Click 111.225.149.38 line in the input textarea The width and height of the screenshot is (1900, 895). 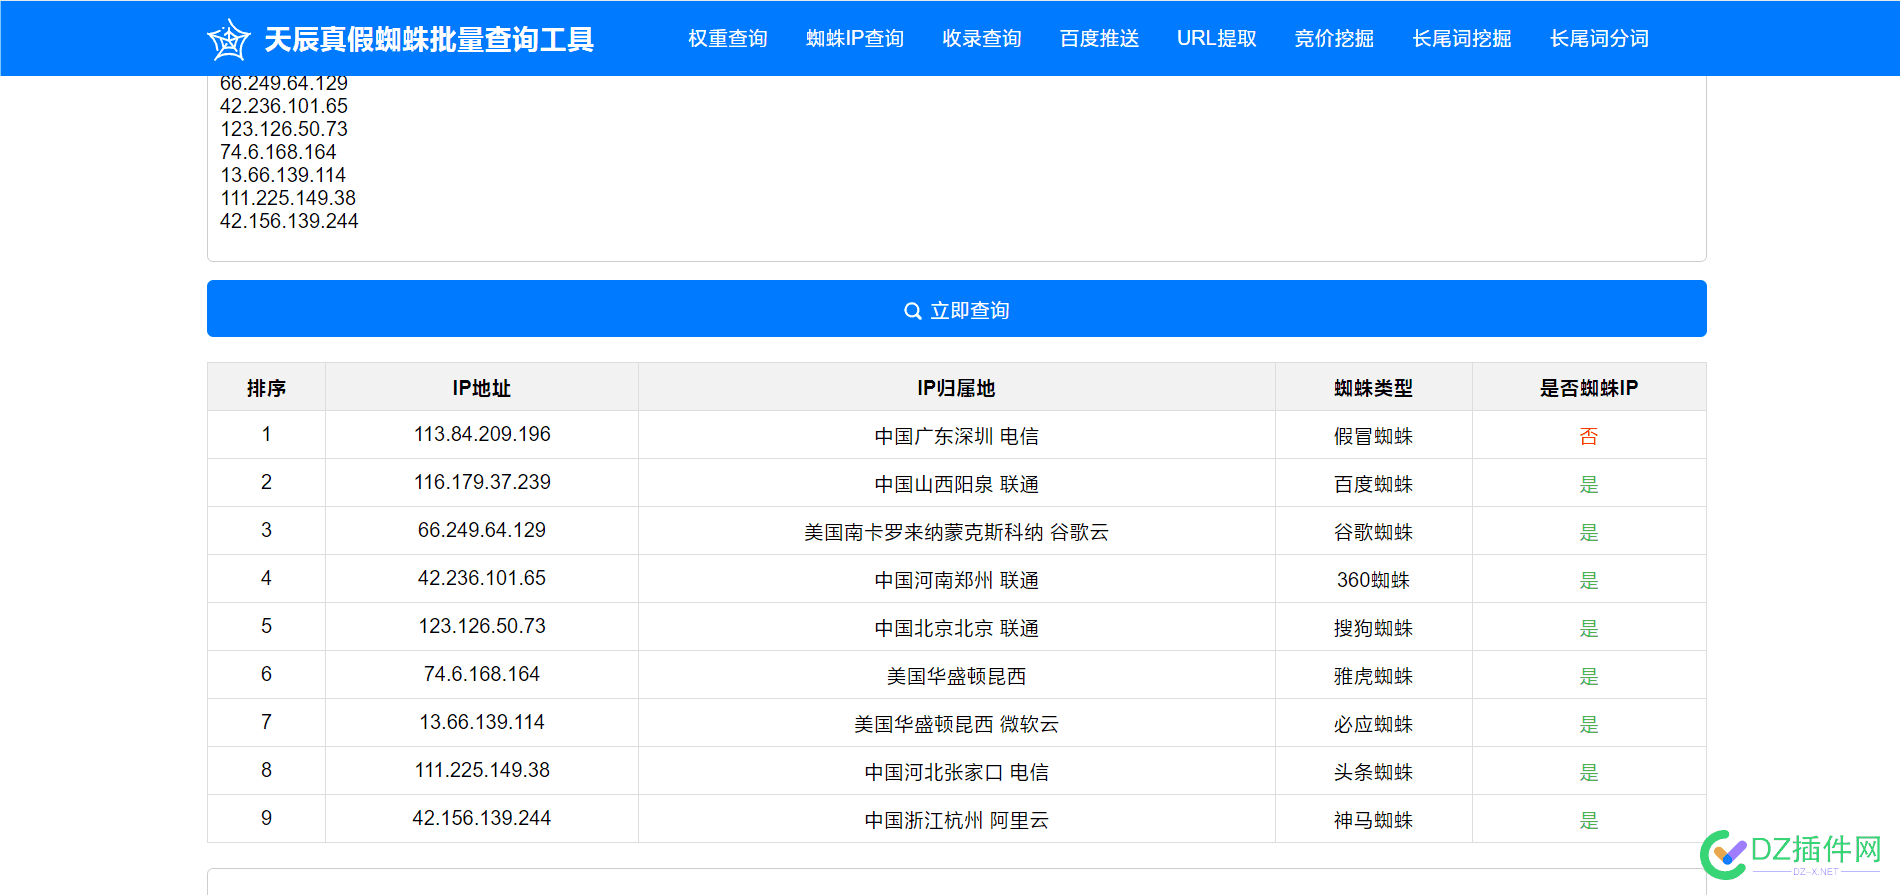tap(288, 198)
